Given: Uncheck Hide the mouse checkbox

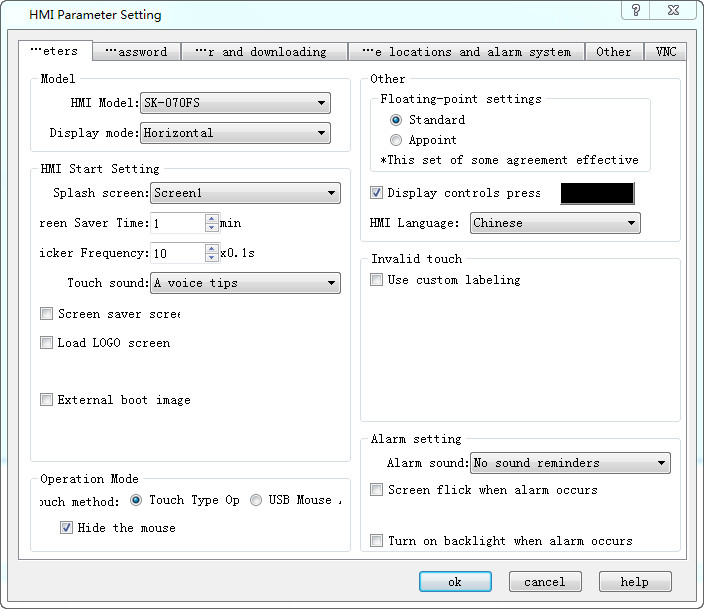Looking at the screenshot, I should pos(66,528).
